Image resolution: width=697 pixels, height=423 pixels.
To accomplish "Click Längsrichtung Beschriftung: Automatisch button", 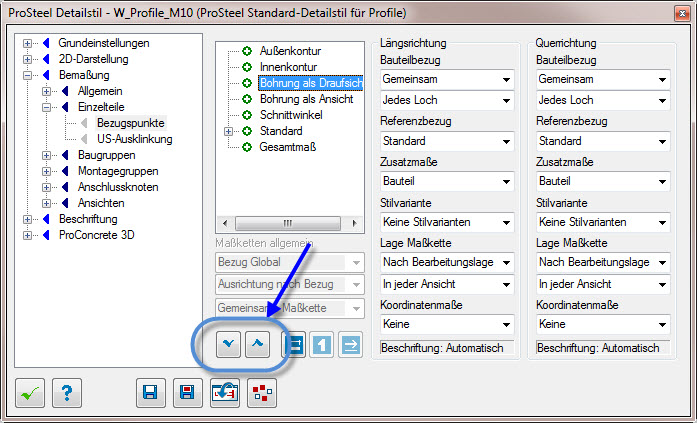I will [x=447, y=348].
